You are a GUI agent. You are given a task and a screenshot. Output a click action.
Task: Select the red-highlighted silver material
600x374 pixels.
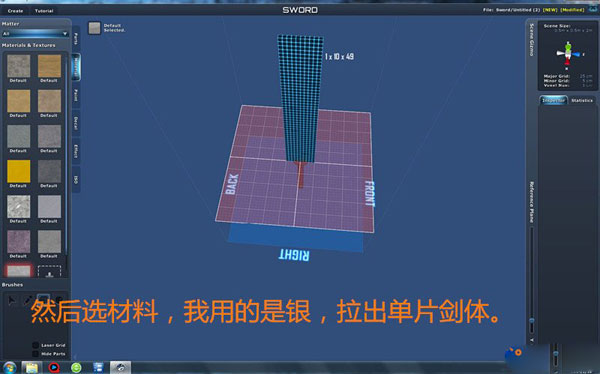(18, 271)
